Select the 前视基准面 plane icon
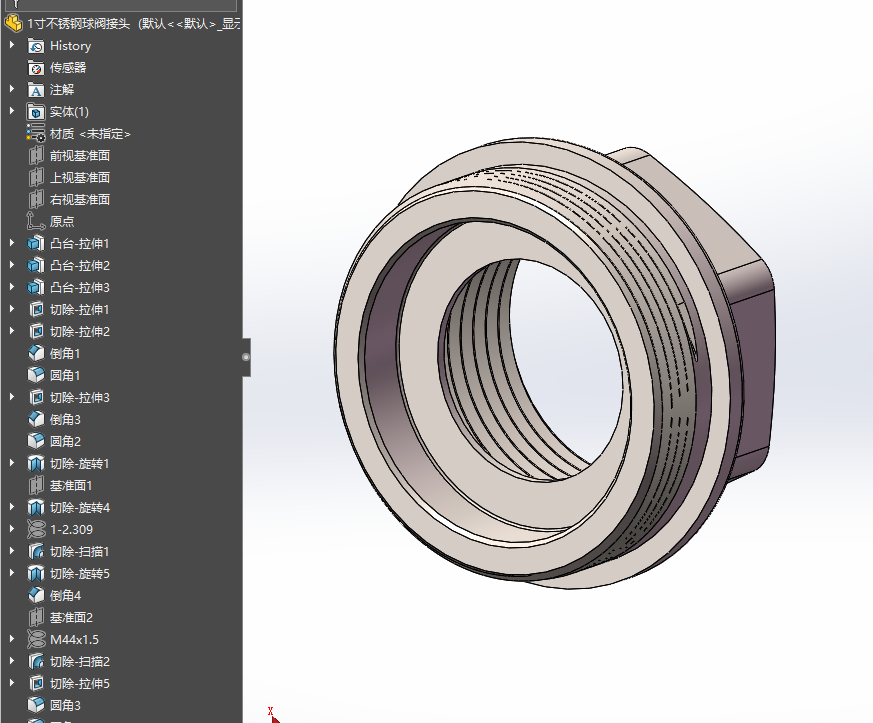Viewport: 873px width, 723px height. coord(36,156)
